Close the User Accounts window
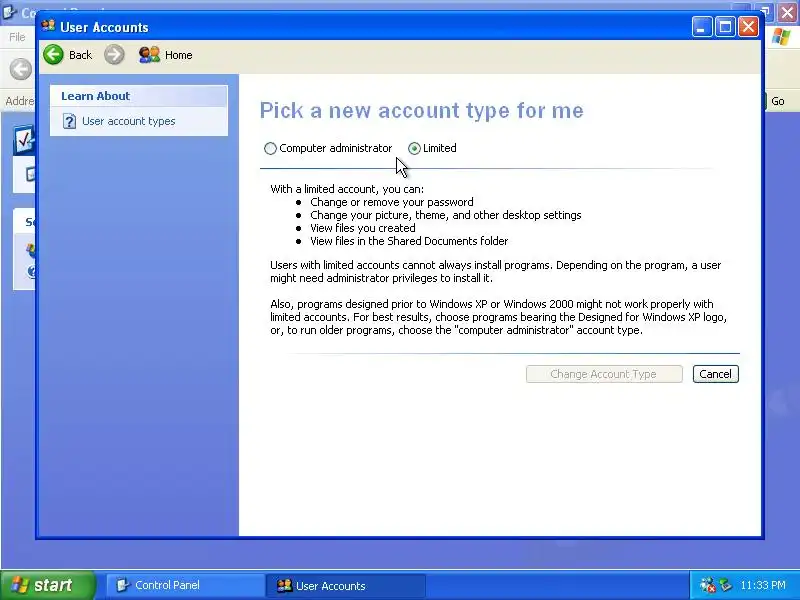Screen dimensions: 800x600 pyautogui.click(x=748, y=27)
